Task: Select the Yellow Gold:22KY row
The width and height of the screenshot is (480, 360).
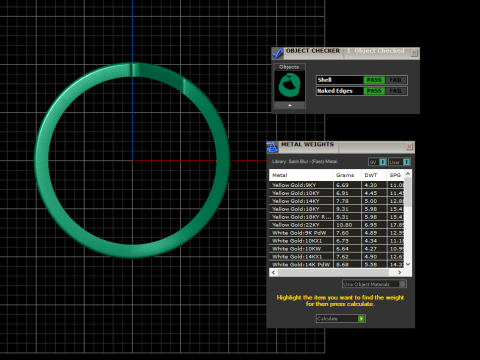Action: pyautogui.click(x=337, y=225)
